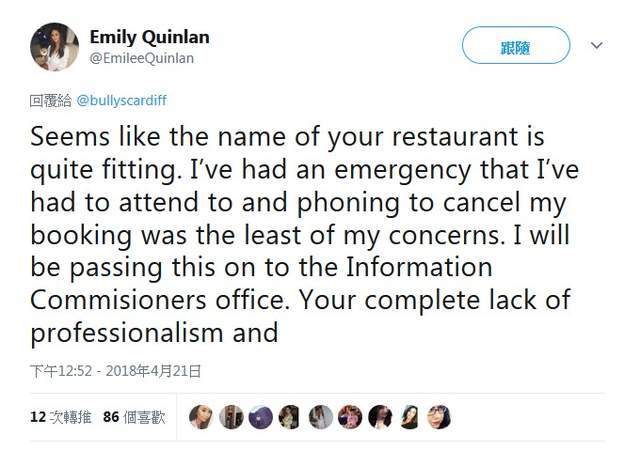View the 12 次轉推 retweets list
Screen dimensions: 640x450
click(59, 417)
